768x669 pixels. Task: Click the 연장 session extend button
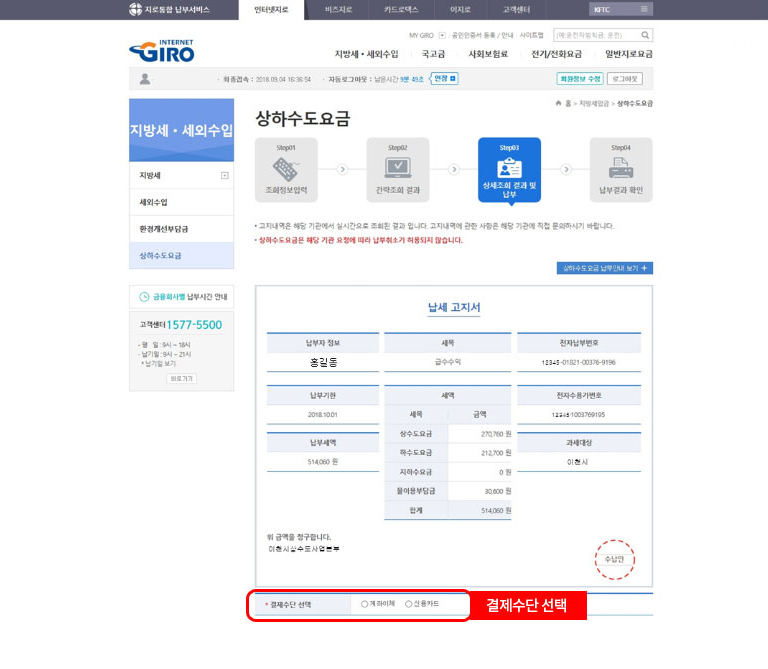click(x=444, y=78)
